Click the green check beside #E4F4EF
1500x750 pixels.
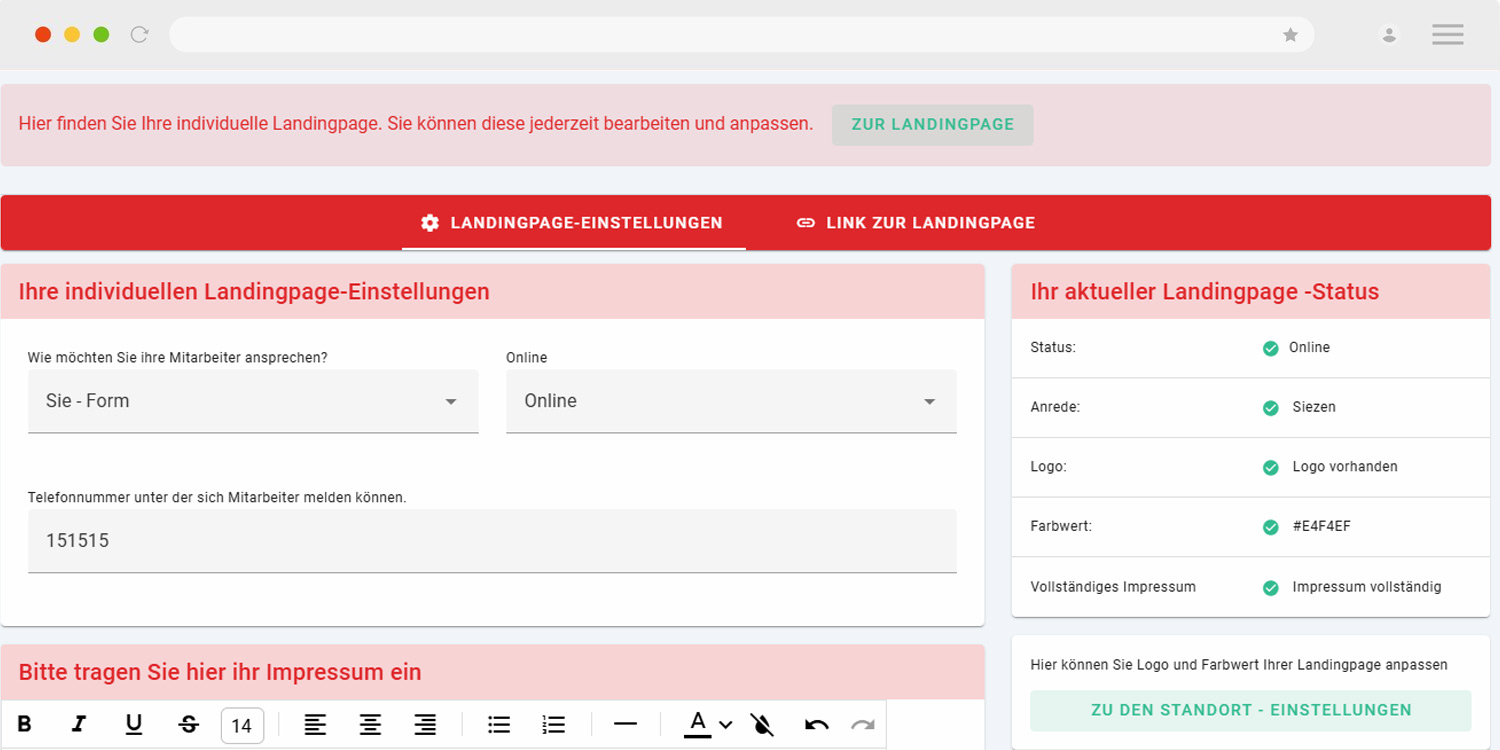click(x=1271, y=527)
